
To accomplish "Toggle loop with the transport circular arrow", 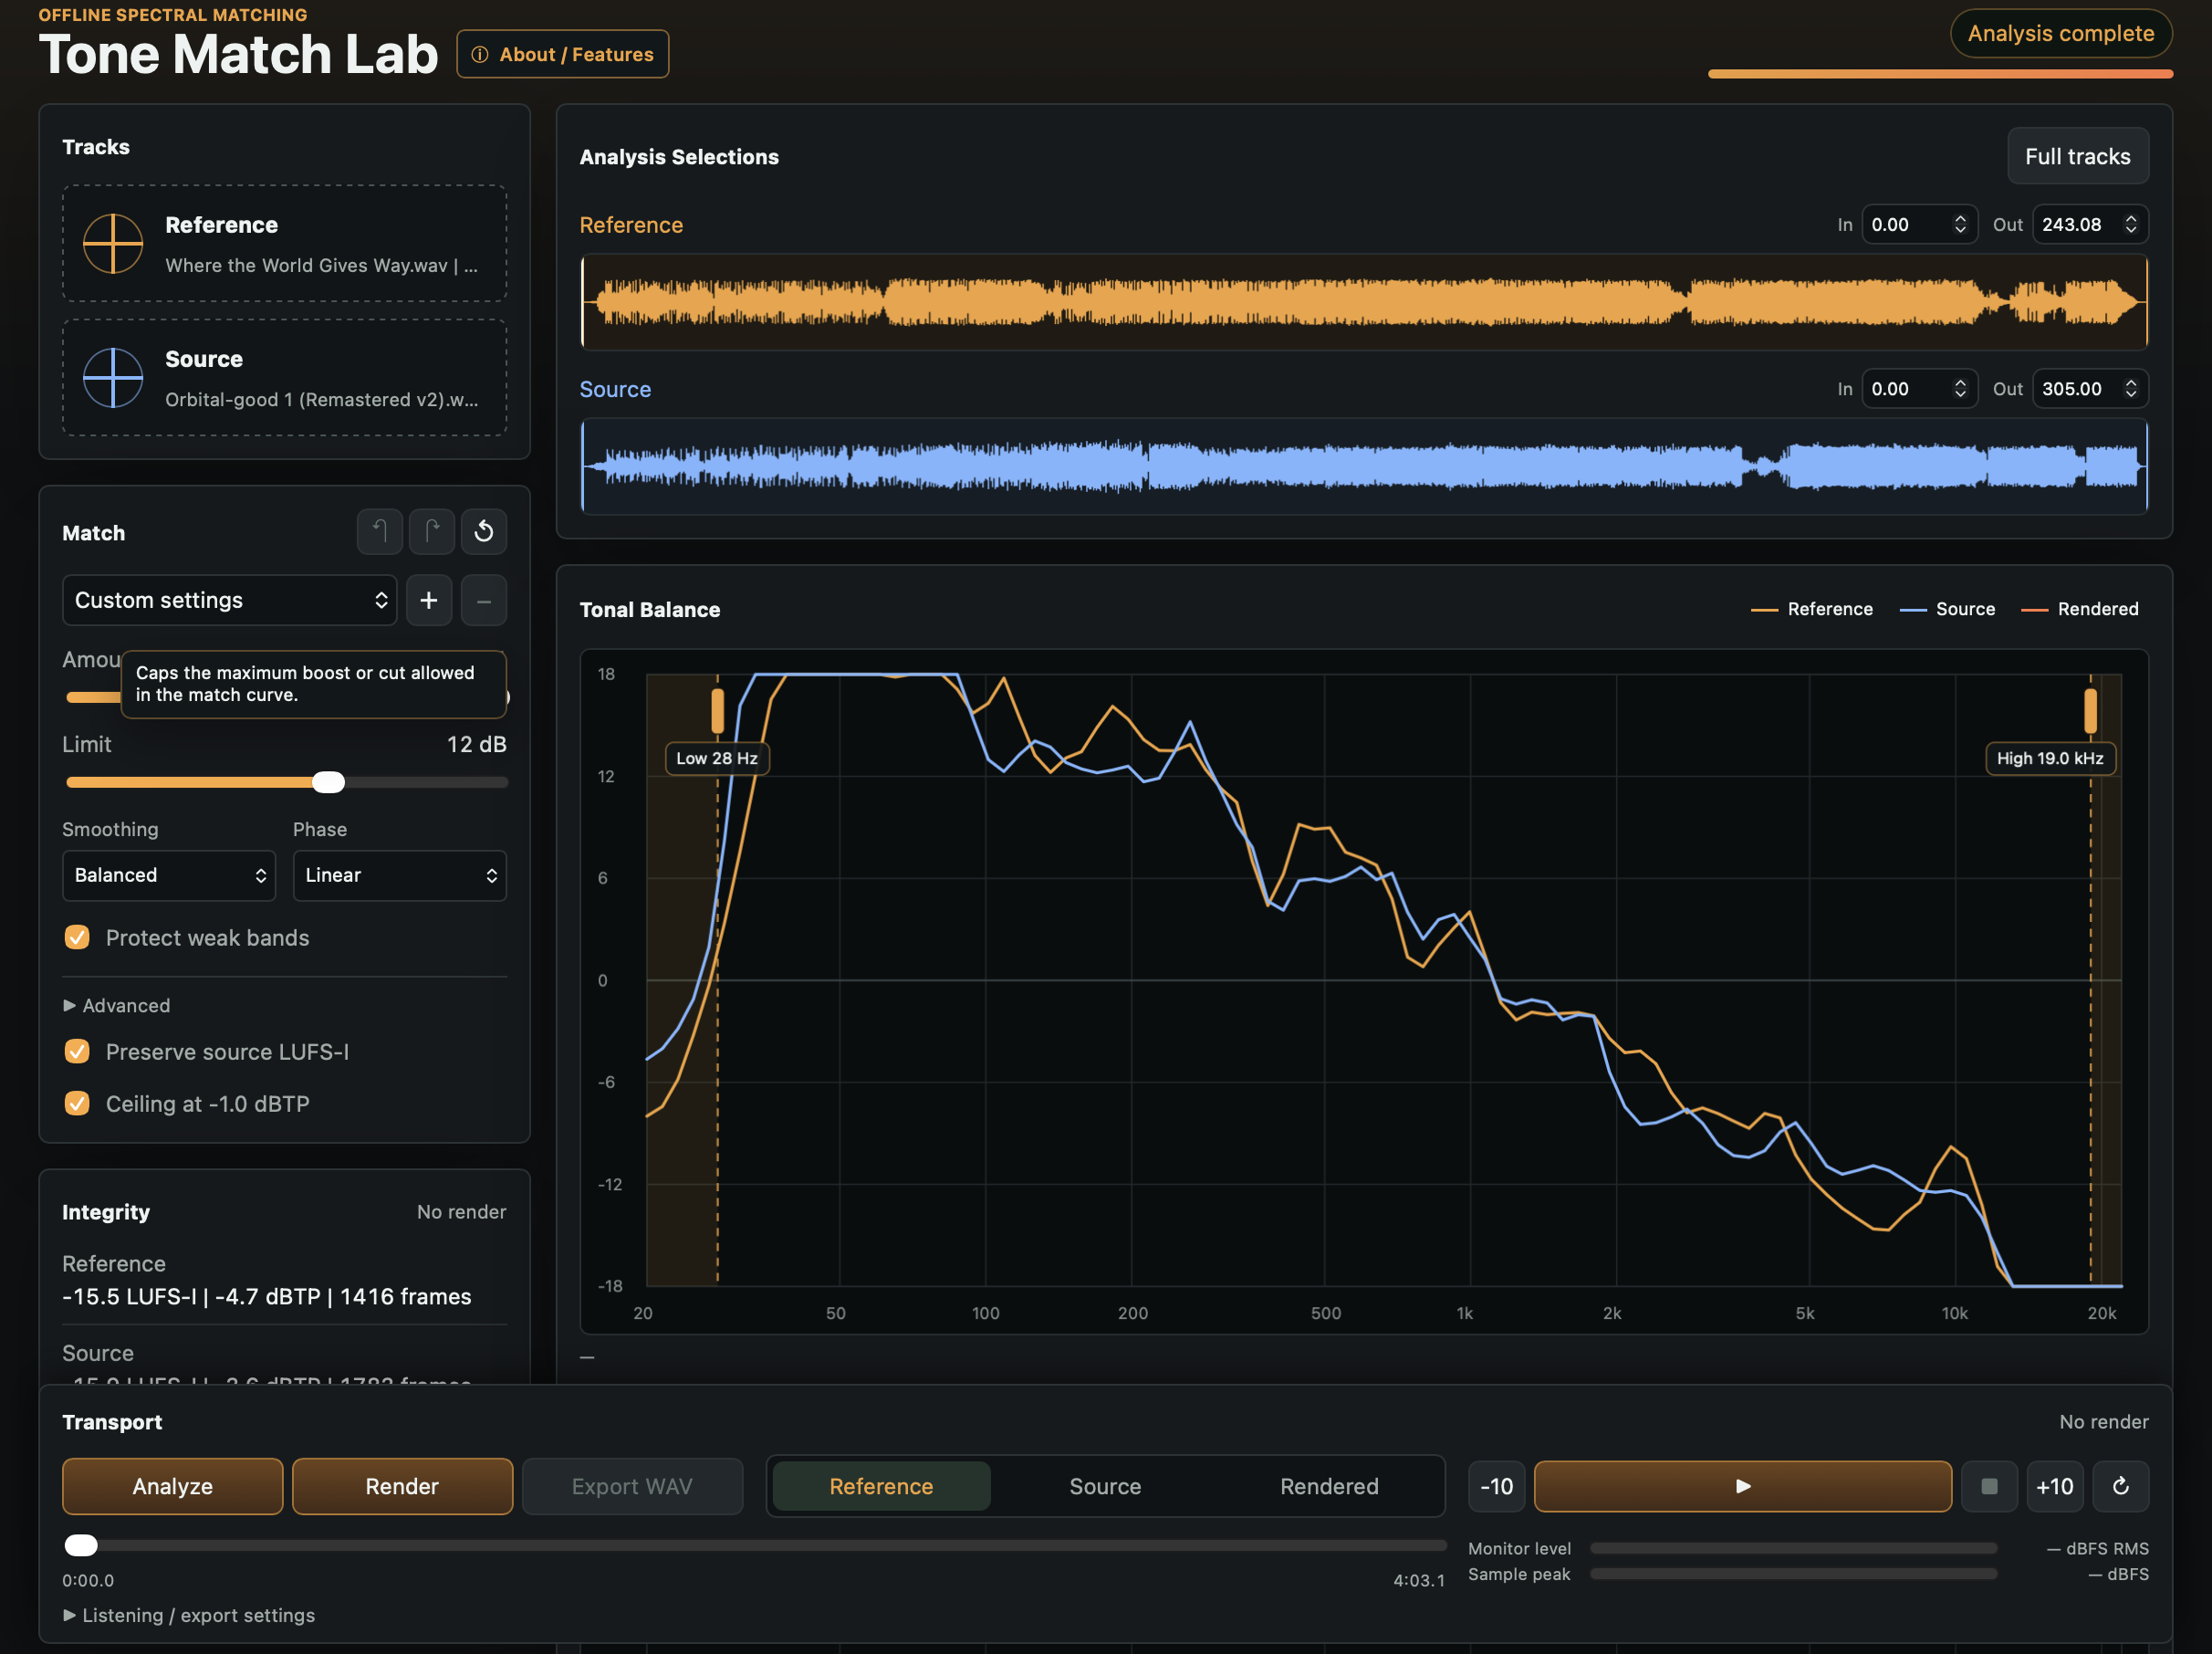I will 2120,1486.
